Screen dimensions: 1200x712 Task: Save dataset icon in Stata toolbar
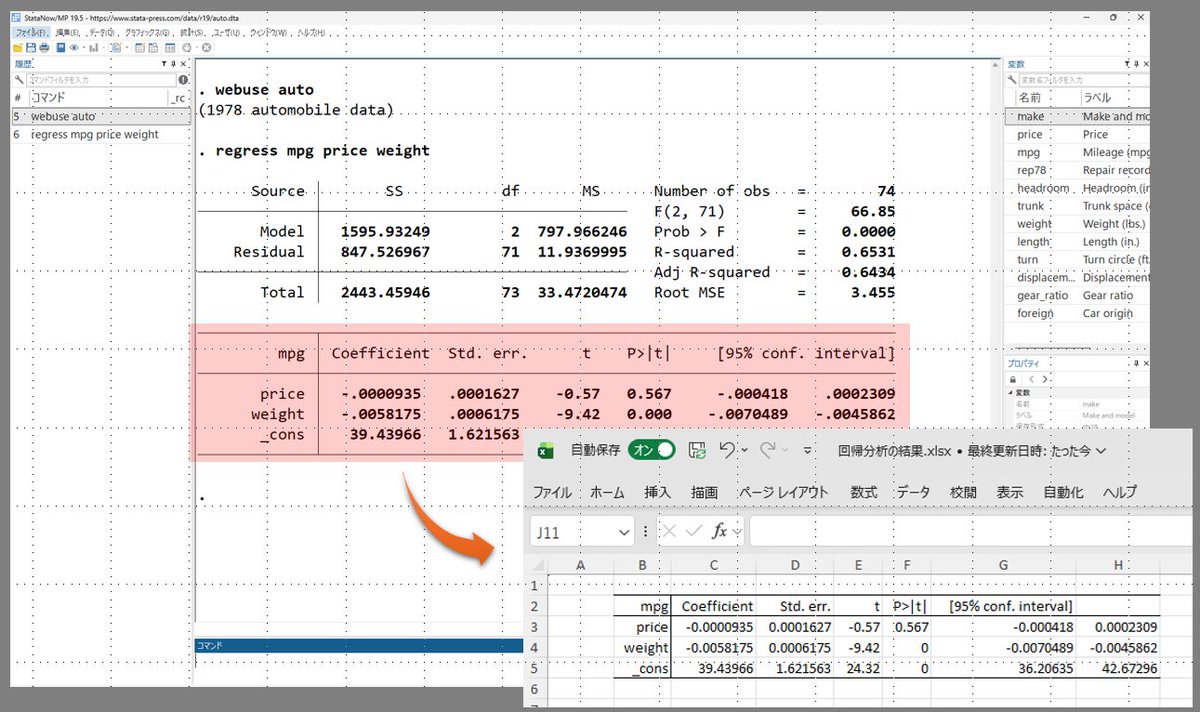pyautogui.click(x=31, y=48)
